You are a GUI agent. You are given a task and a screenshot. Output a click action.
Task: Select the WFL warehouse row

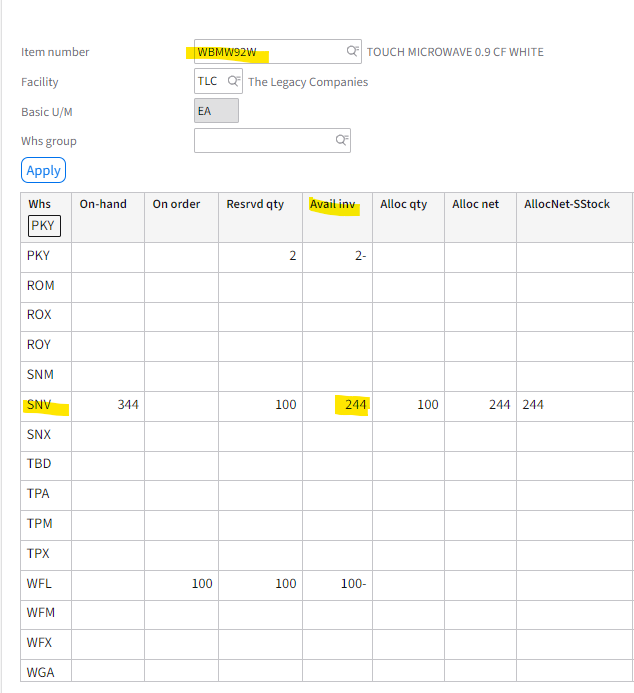click(x=326, y=585)
